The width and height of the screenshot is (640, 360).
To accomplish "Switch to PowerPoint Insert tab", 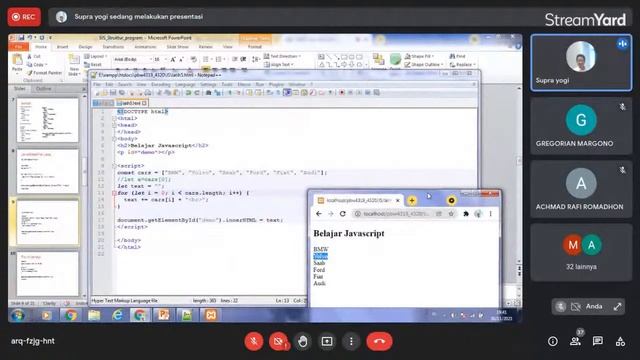I will coord(62,47).
